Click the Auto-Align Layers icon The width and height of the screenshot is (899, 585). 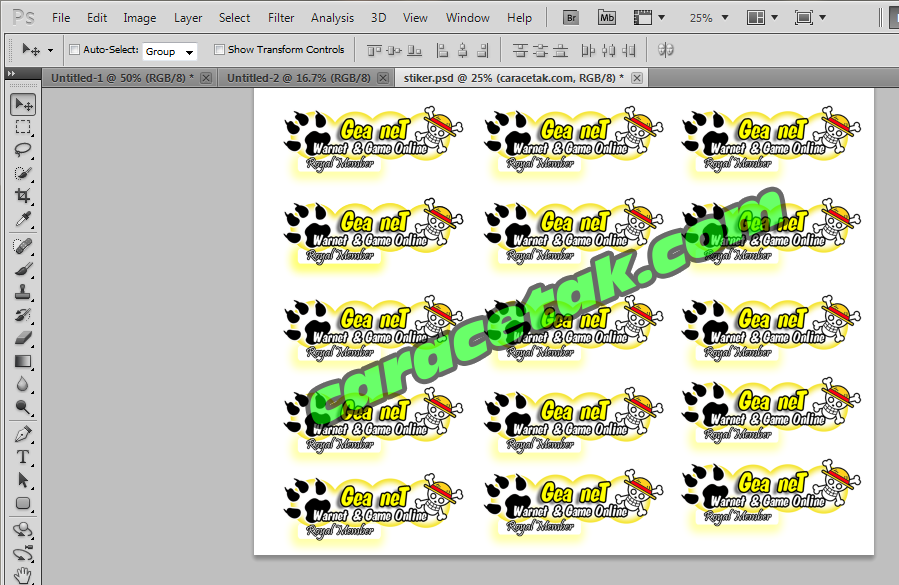tap(665, 50)
